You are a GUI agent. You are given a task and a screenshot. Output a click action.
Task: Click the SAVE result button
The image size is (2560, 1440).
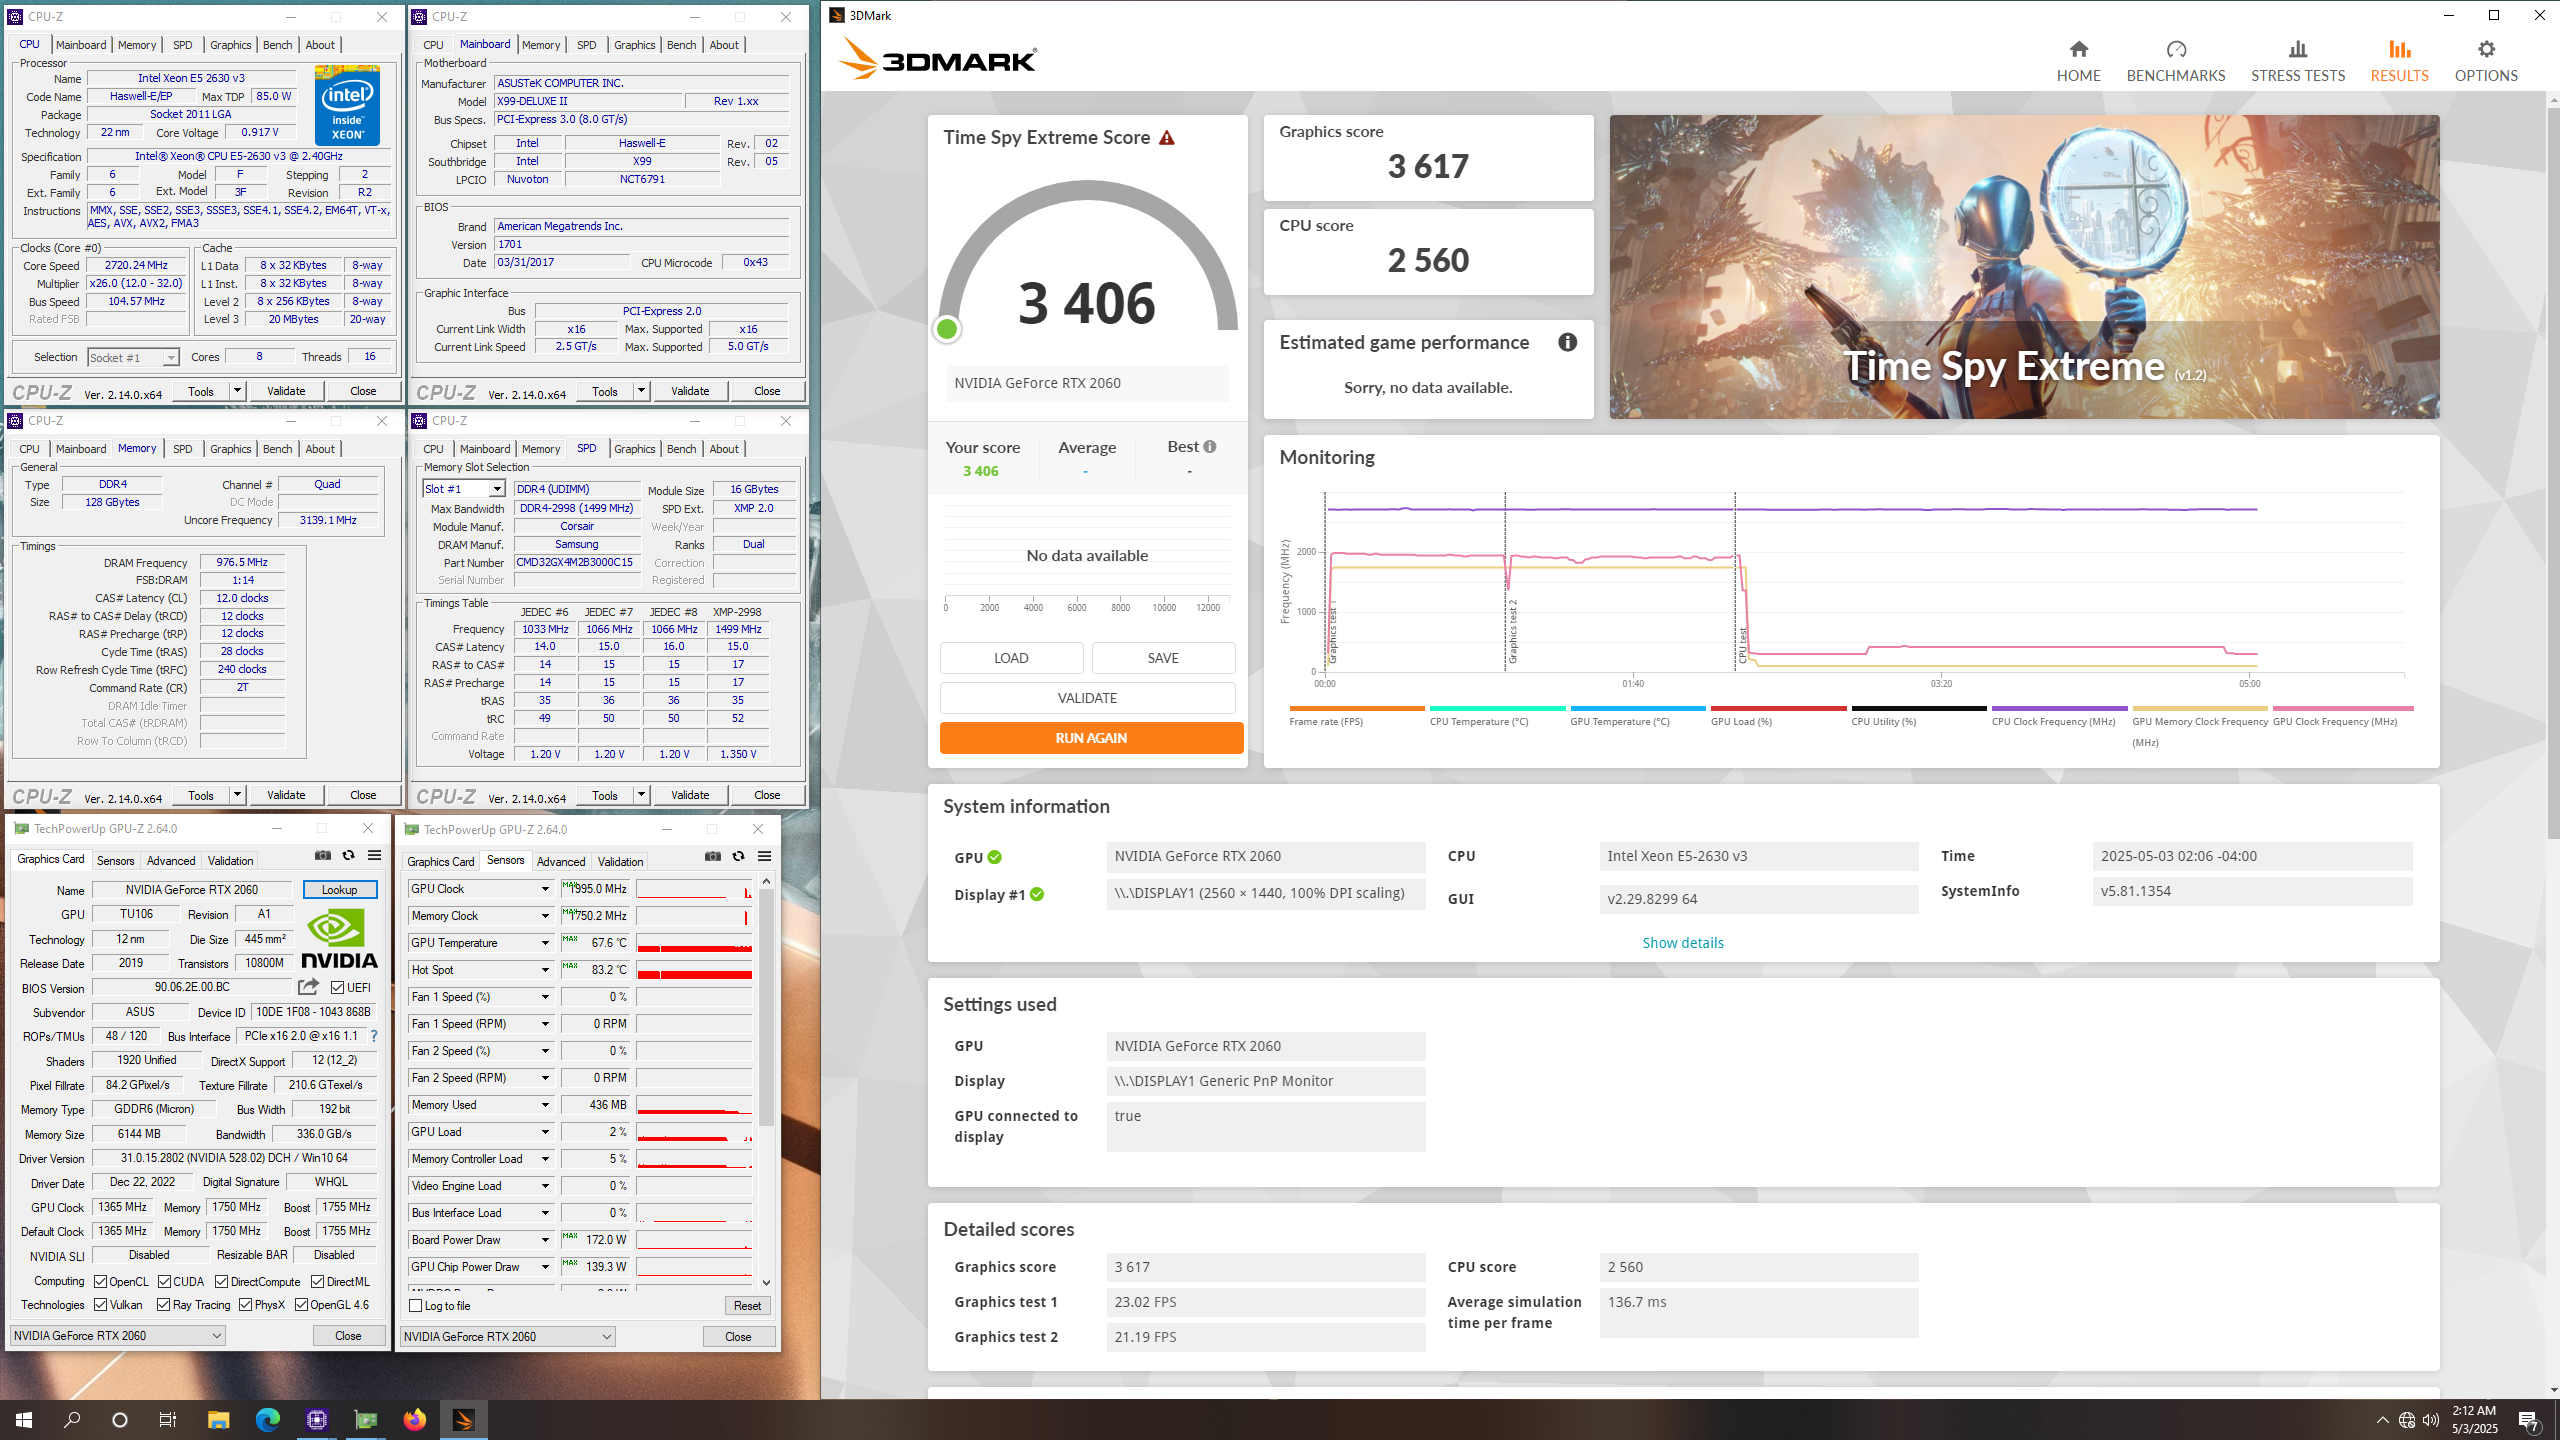pos(1163,658)
